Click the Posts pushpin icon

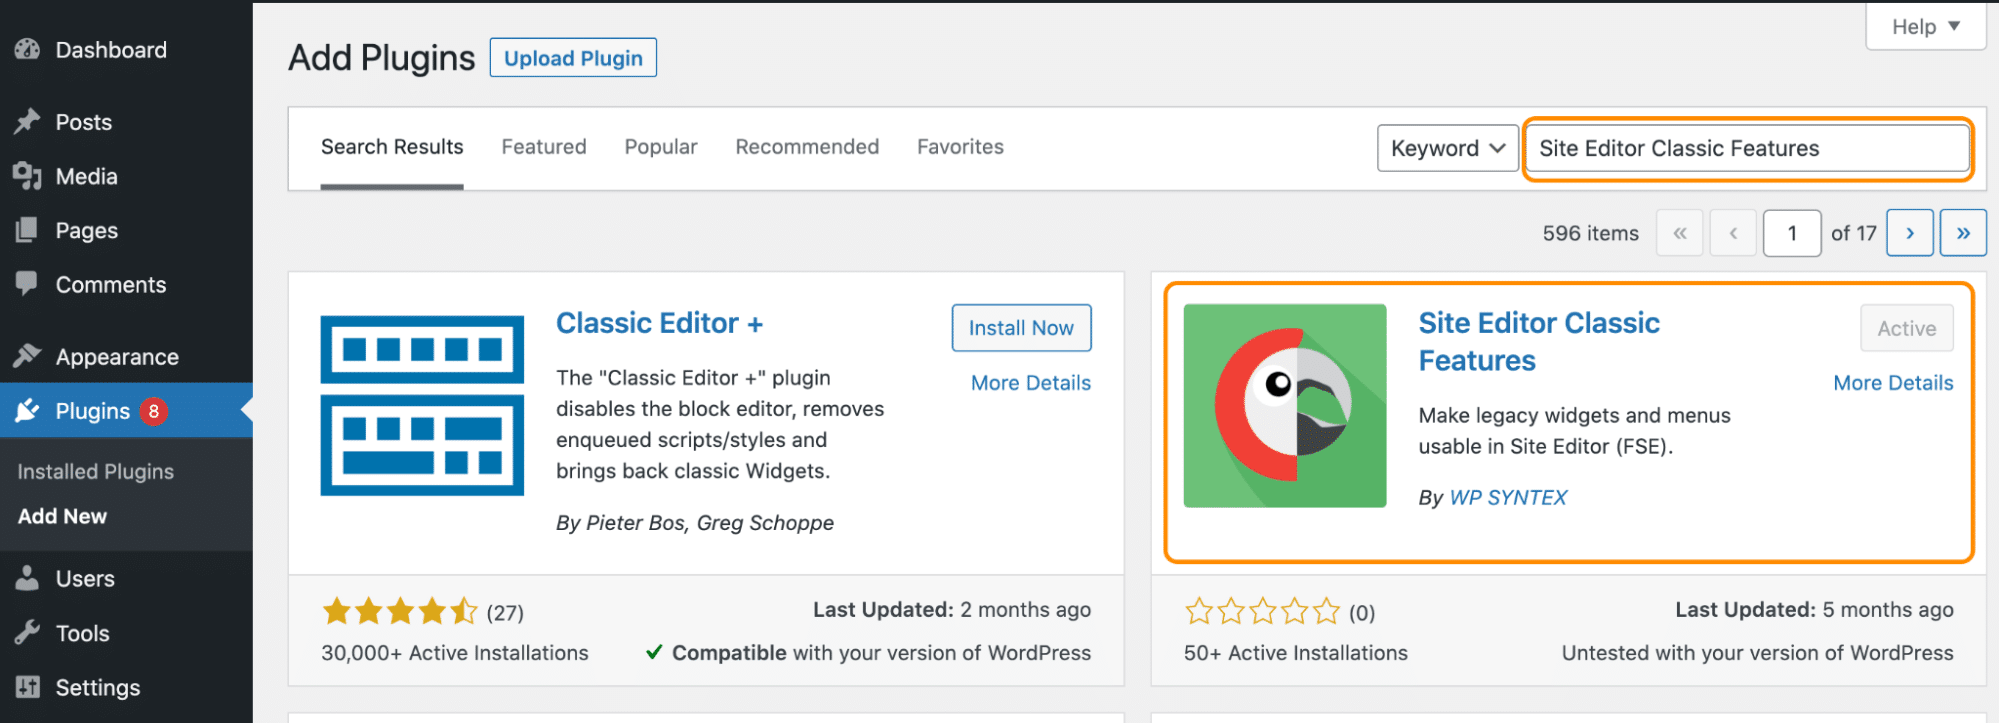tap(27, 121)
